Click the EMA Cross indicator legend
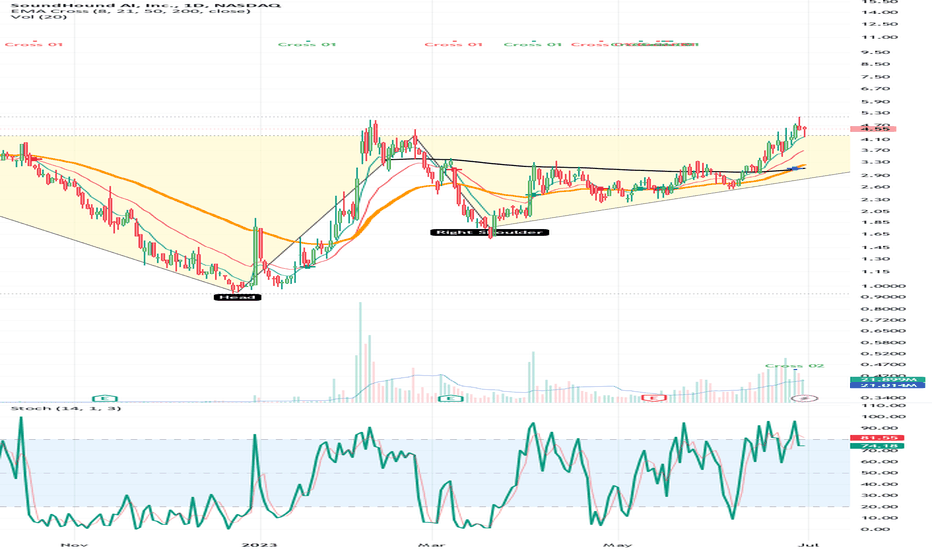The height and width of the screenshot is (550, 932). (x=131, y=11)
